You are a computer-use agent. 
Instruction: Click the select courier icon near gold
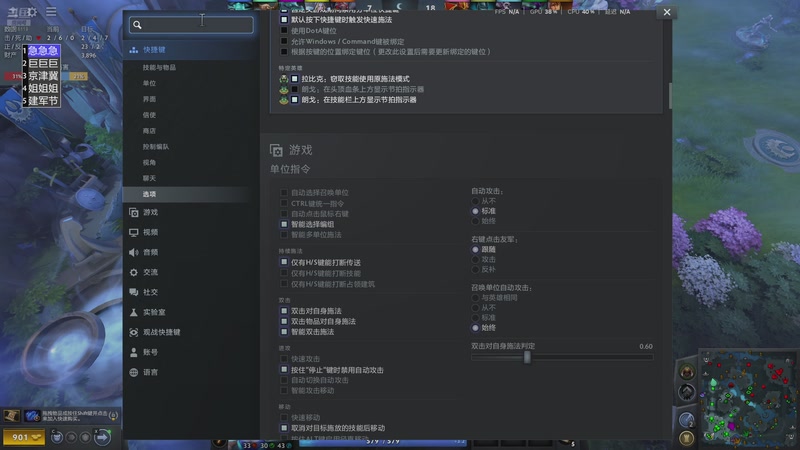point(57,437)
